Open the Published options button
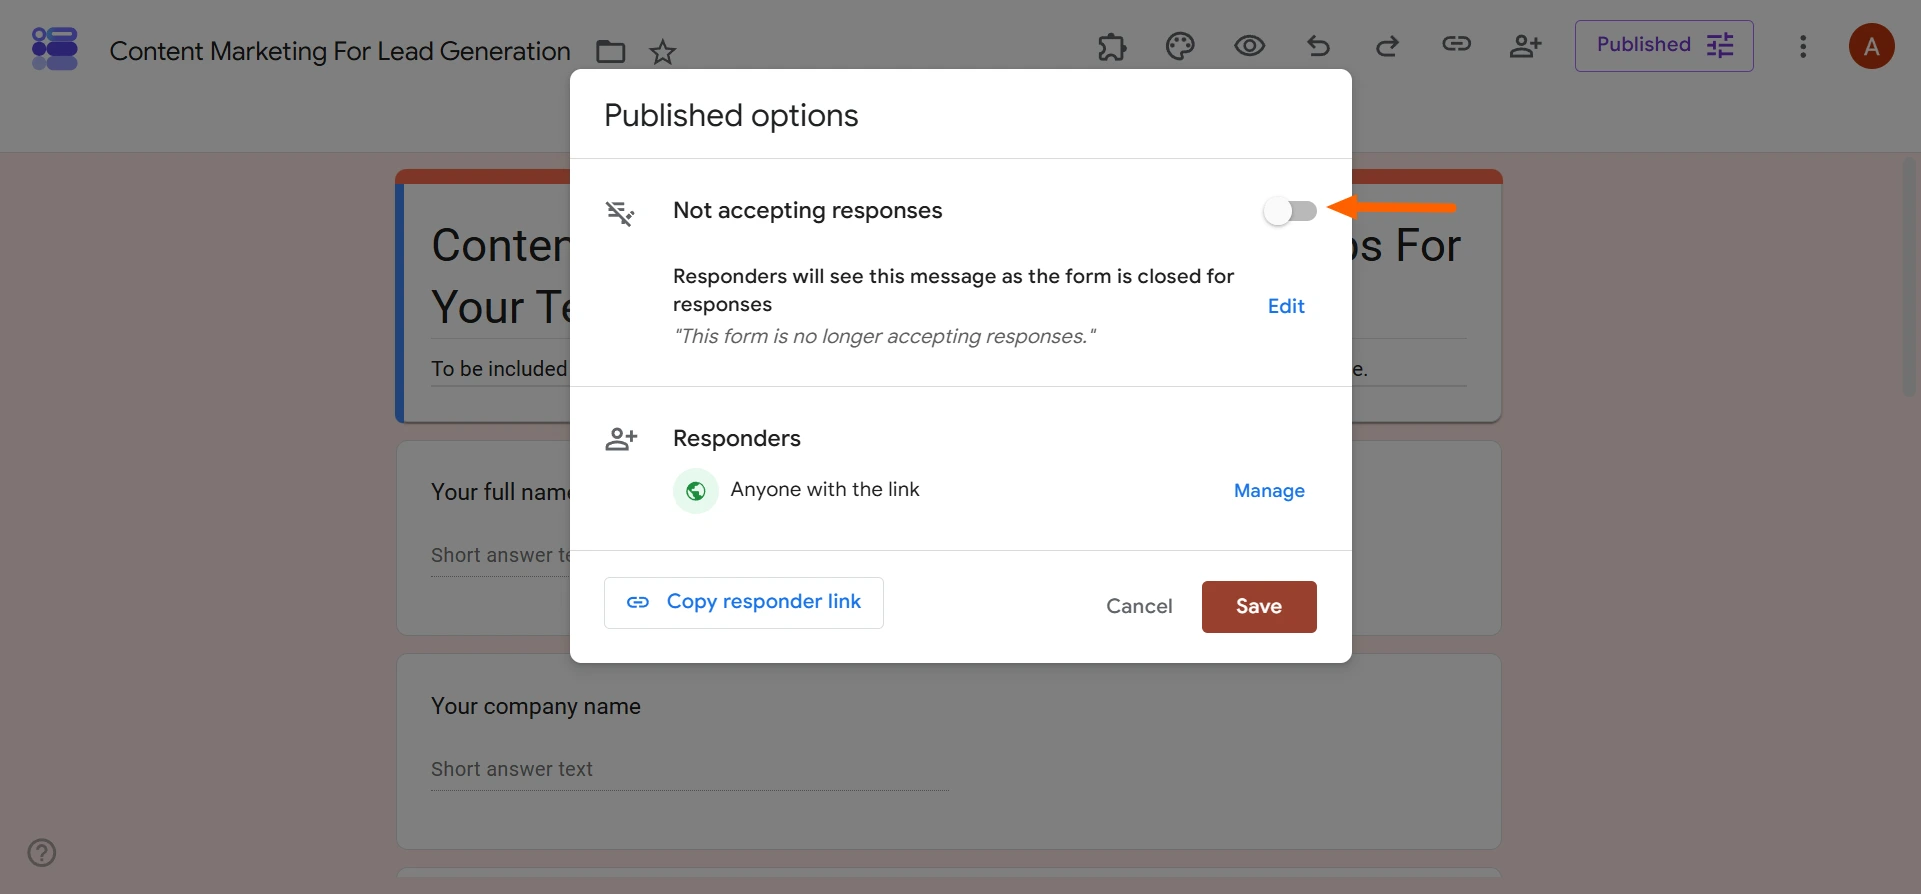 pyautogui.click(x=1664, y=46)
